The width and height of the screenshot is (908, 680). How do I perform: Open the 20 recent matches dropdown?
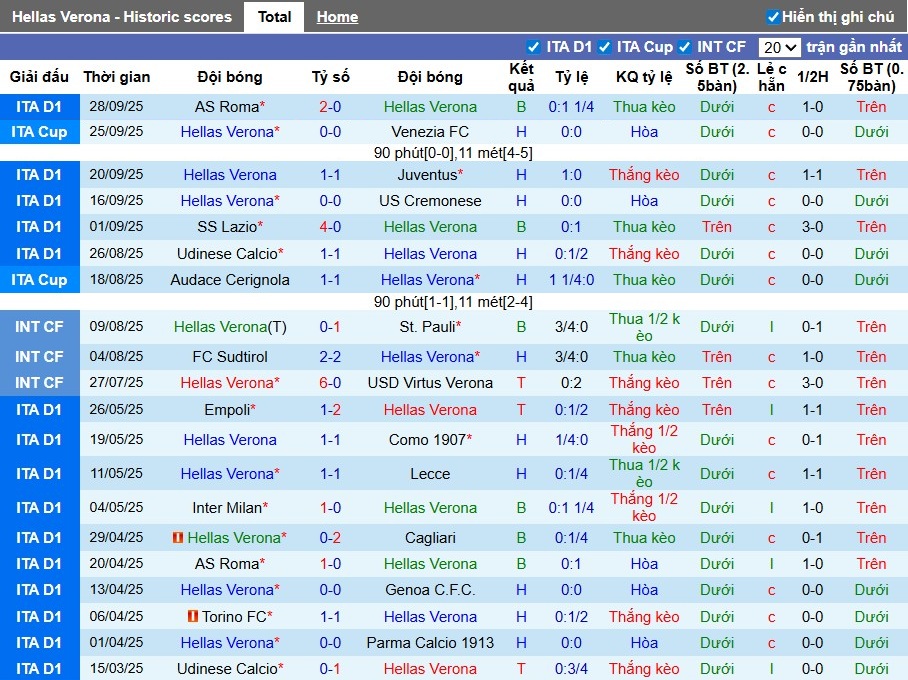[x=779, y=47]
